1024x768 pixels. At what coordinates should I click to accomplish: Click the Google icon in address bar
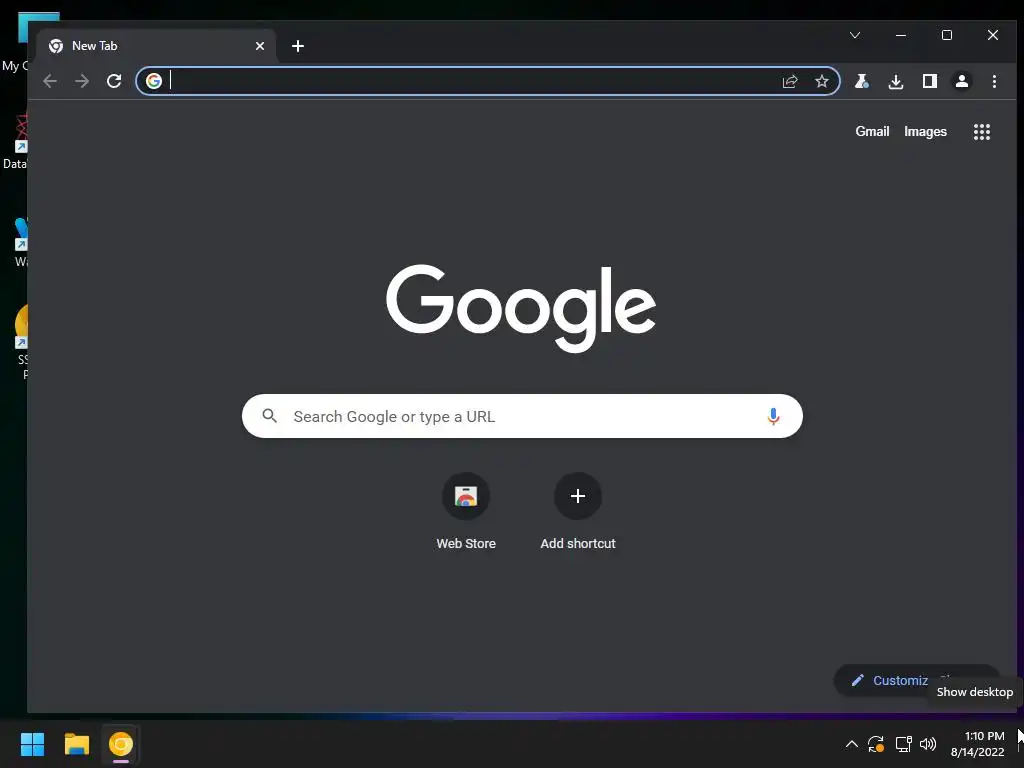point(154,81)
